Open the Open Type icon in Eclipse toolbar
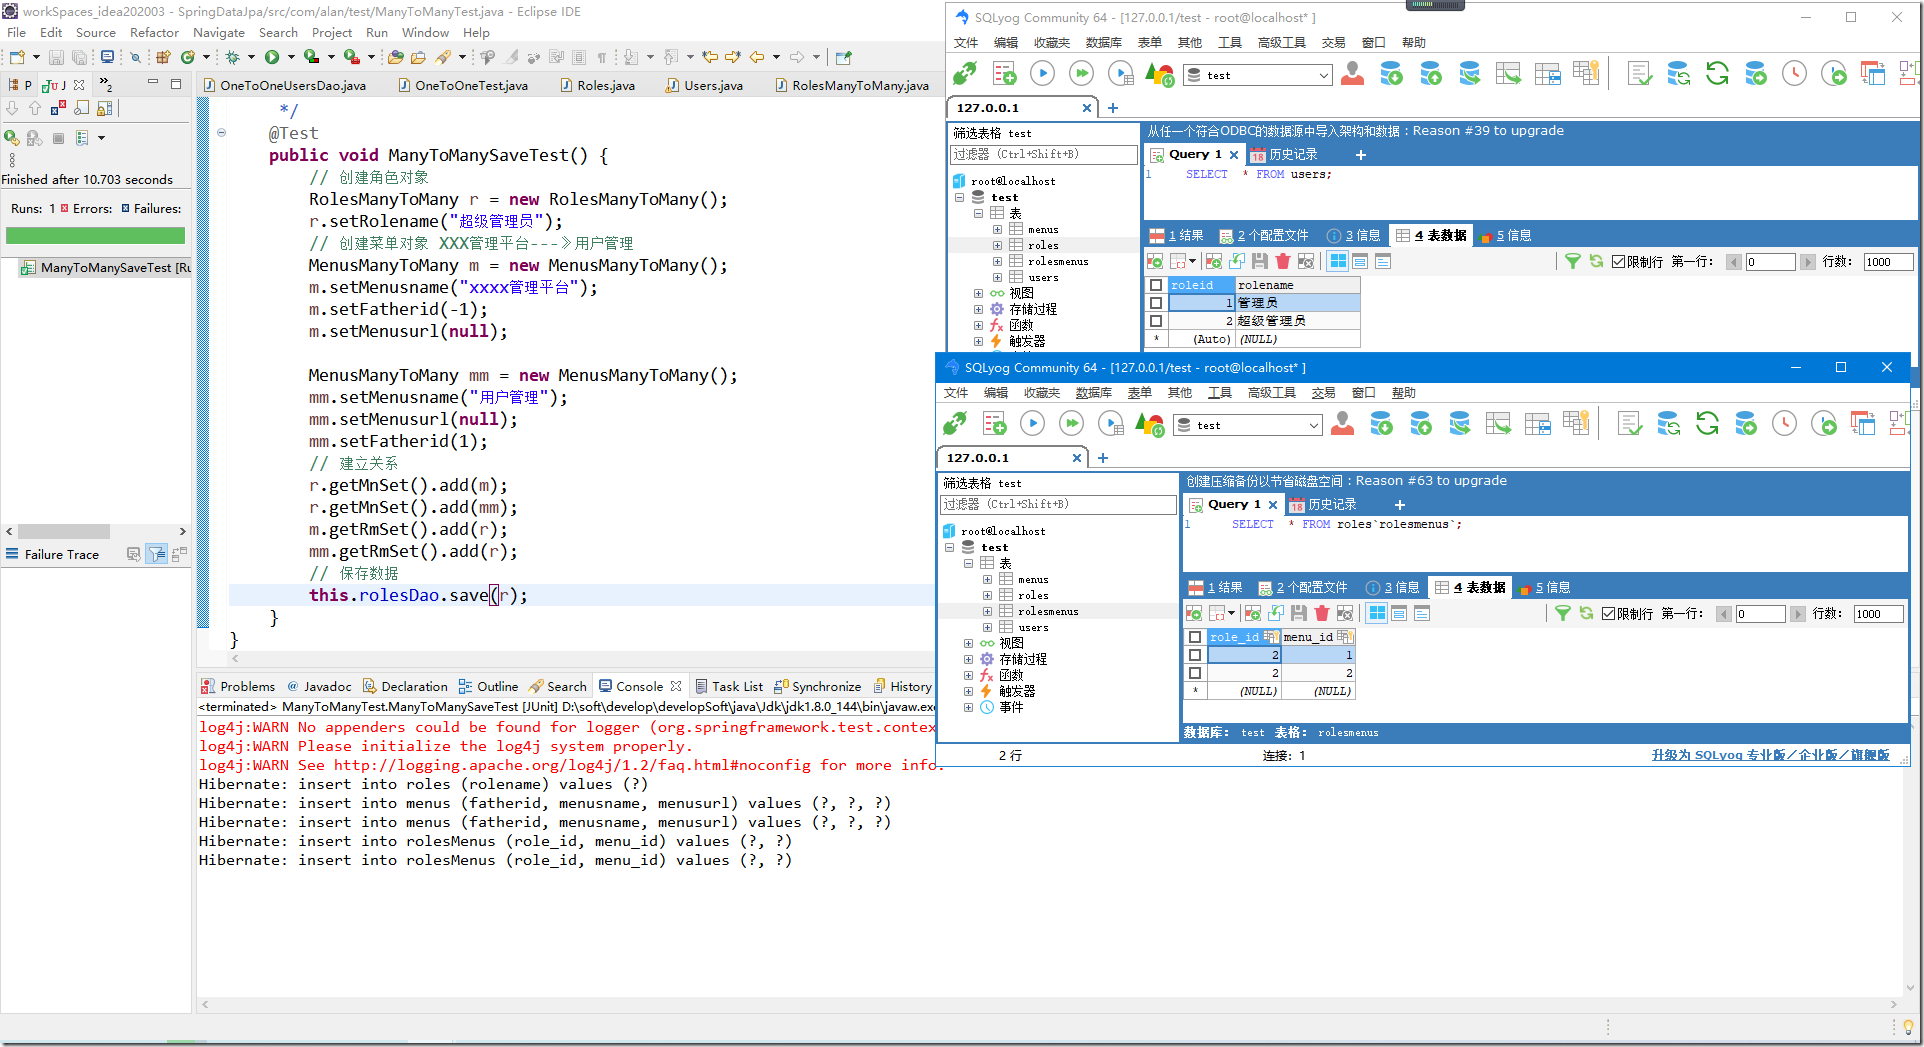 click(x=396, y=57)
